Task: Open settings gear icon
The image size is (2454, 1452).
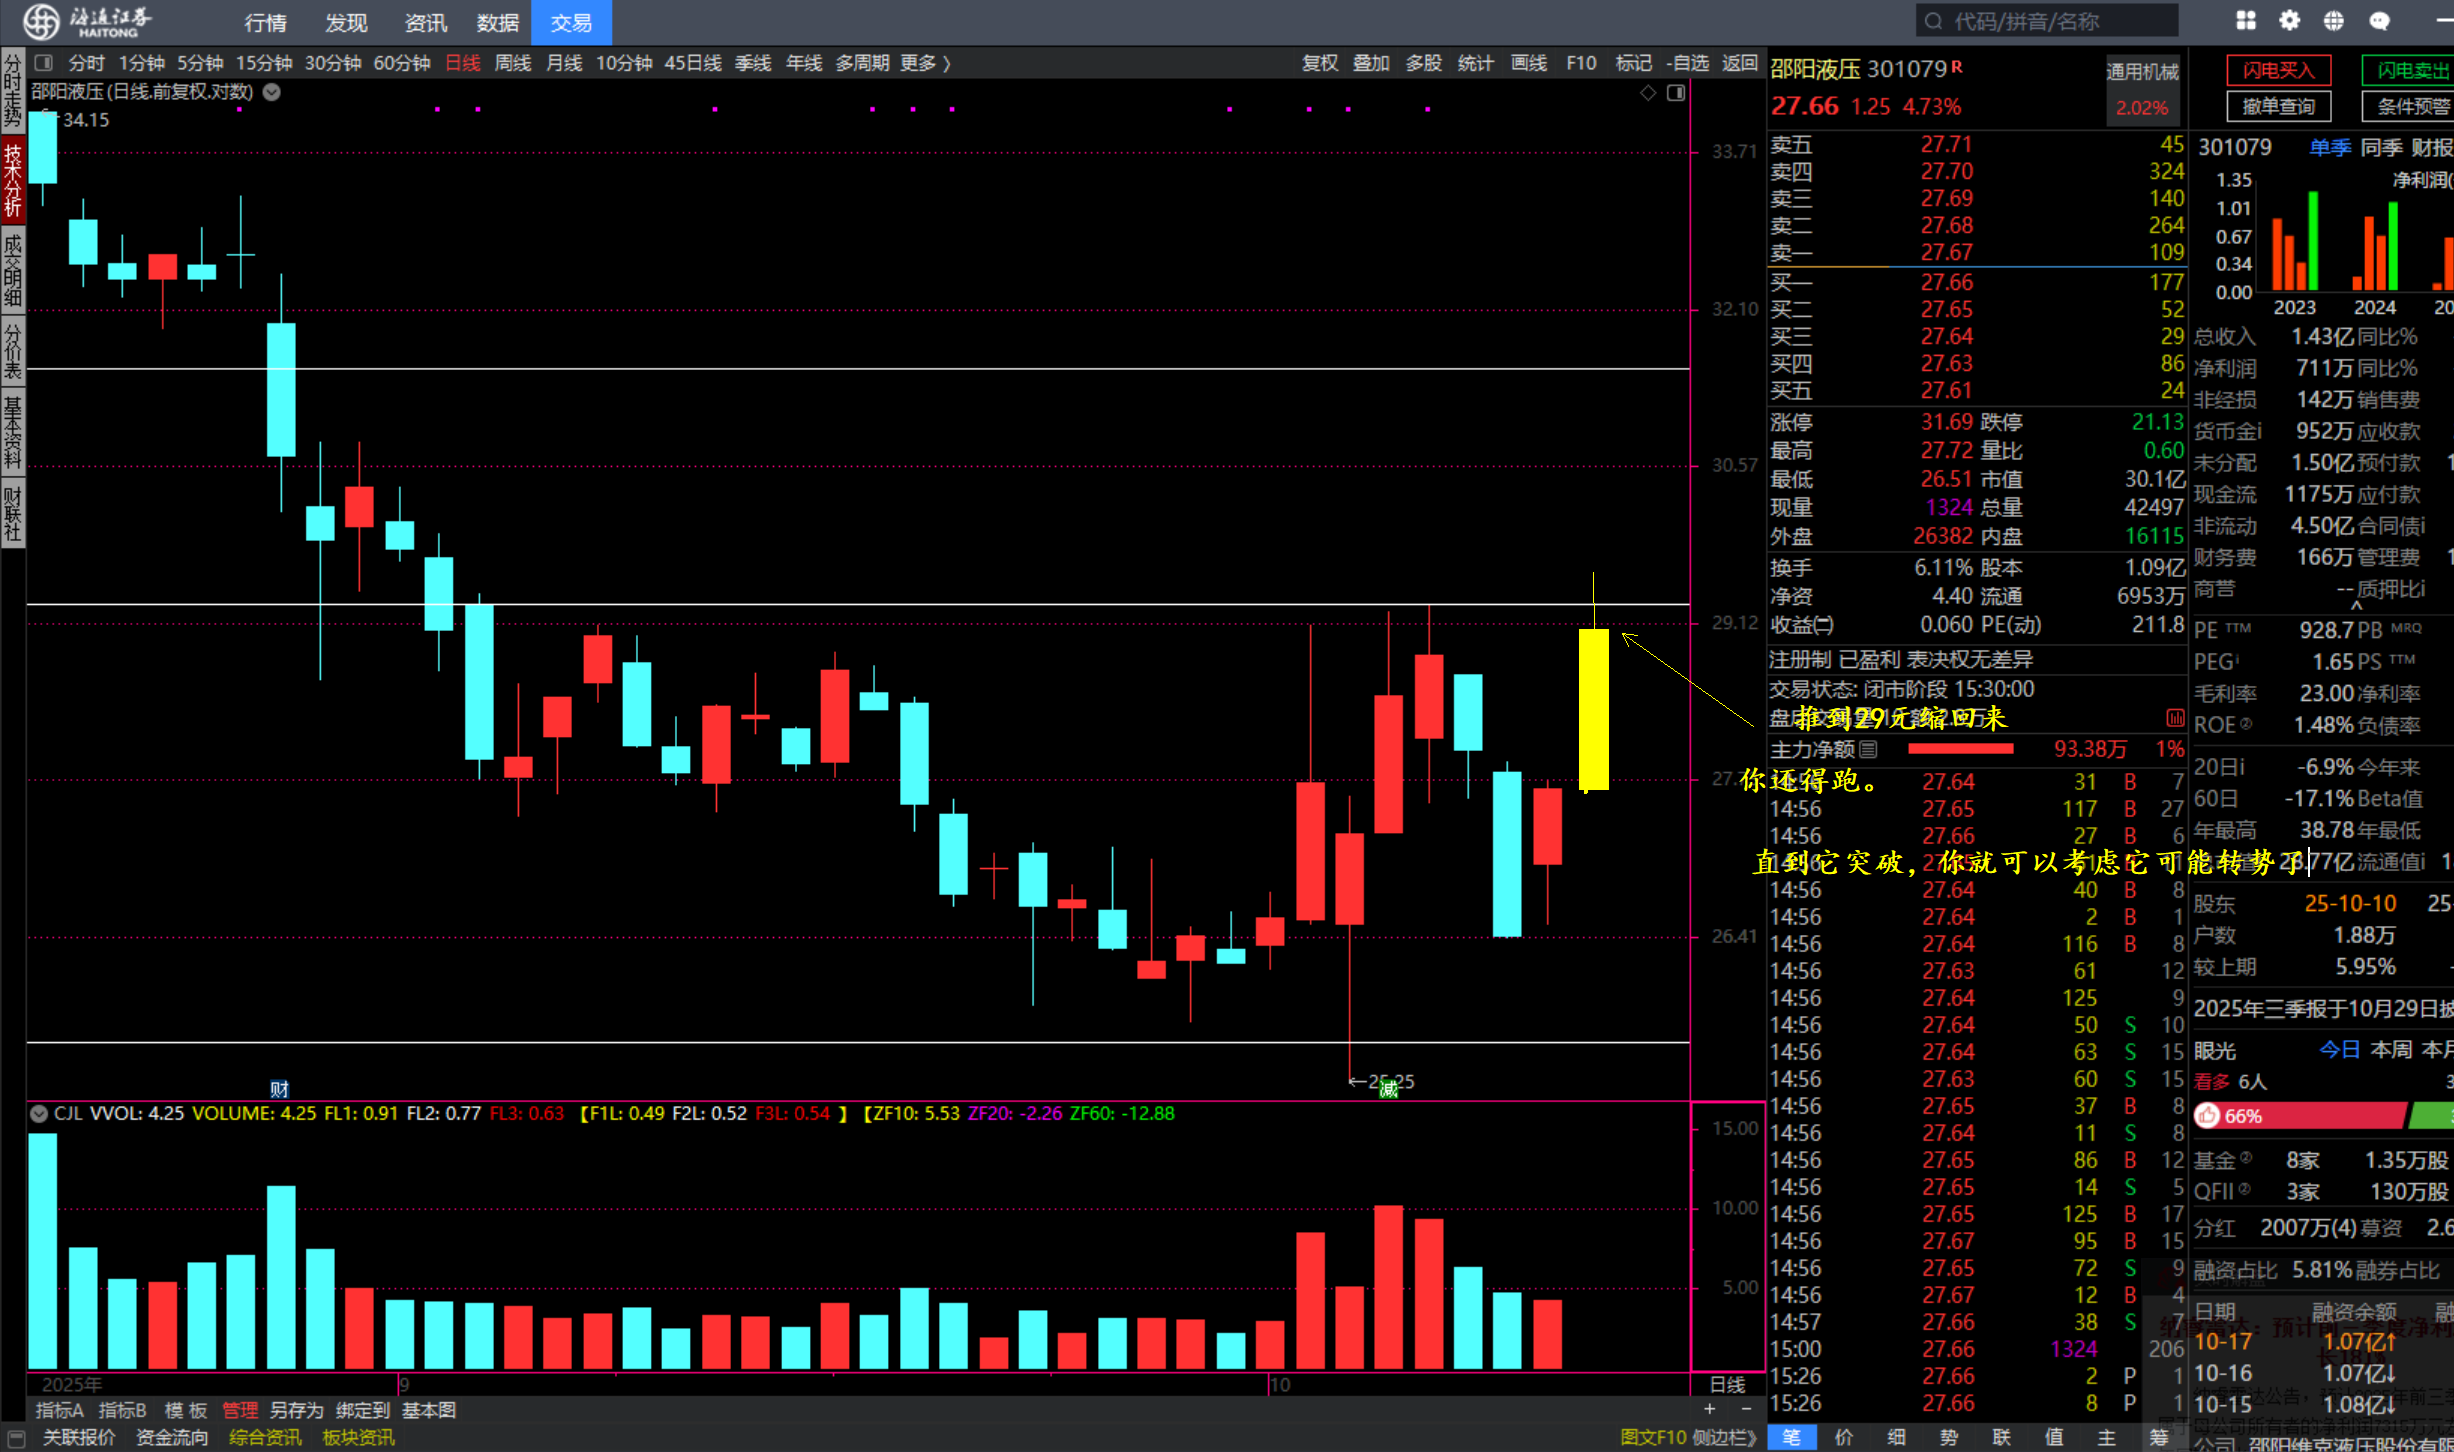Action: click(2290, 21)
